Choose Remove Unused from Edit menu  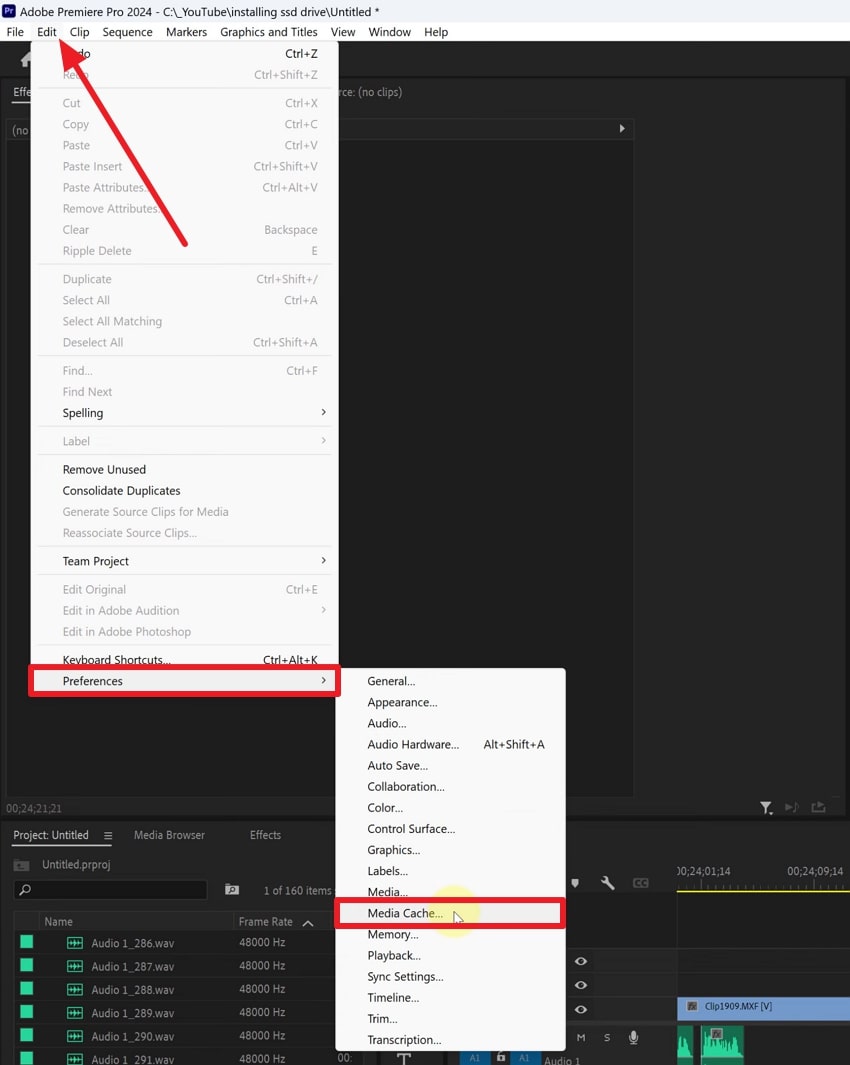click(x=184, y=469)
